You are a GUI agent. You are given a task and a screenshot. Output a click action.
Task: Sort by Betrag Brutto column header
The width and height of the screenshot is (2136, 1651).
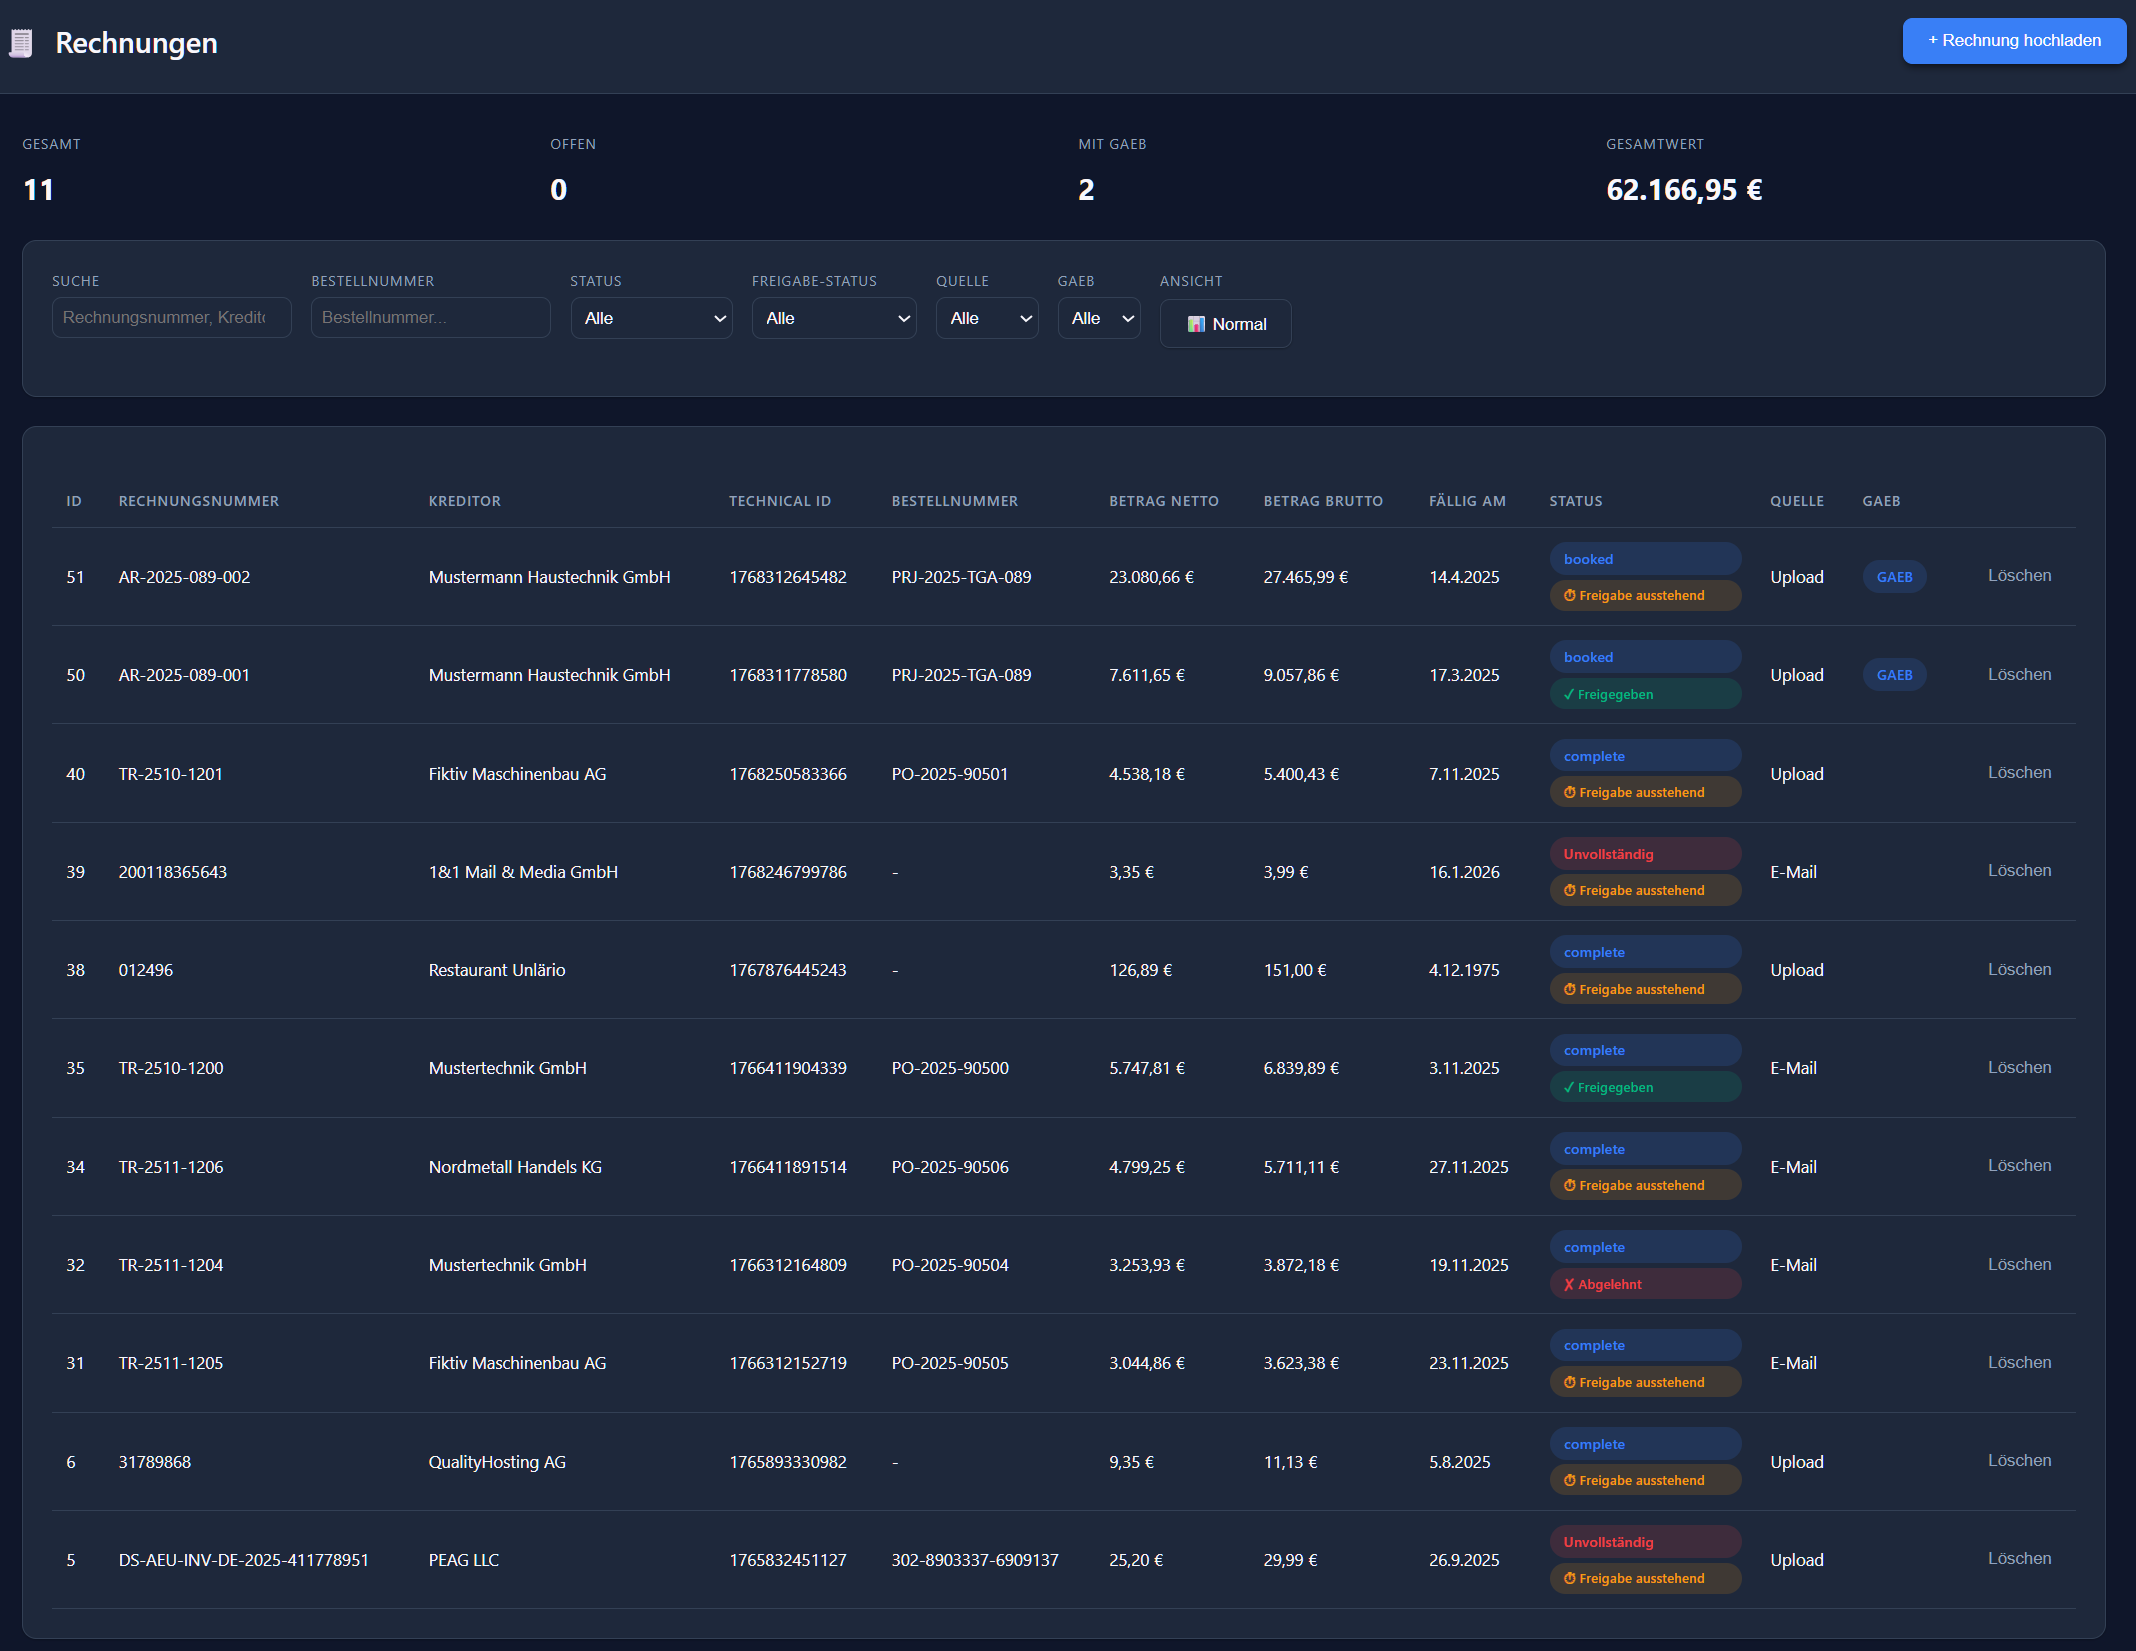1322,501
